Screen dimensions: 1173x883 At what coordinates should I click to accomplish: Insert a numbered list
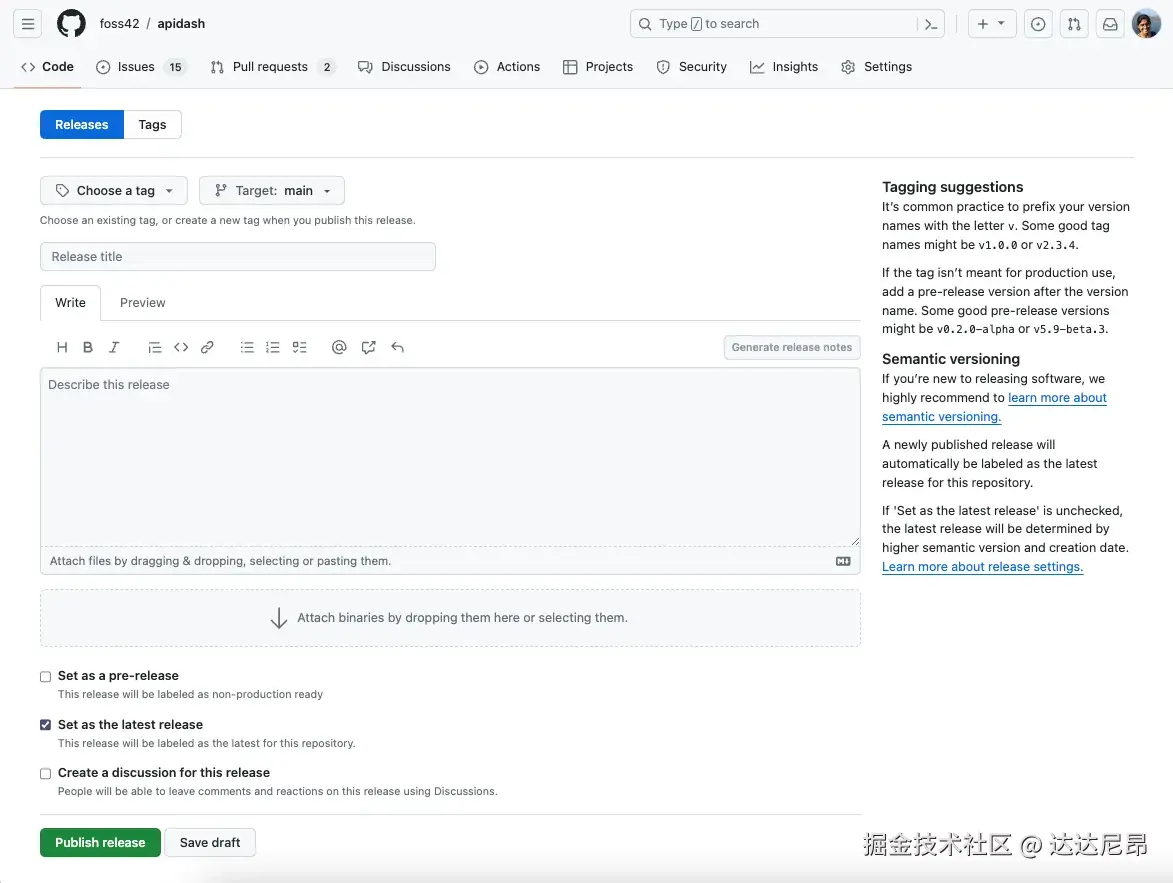pos(273,347)
